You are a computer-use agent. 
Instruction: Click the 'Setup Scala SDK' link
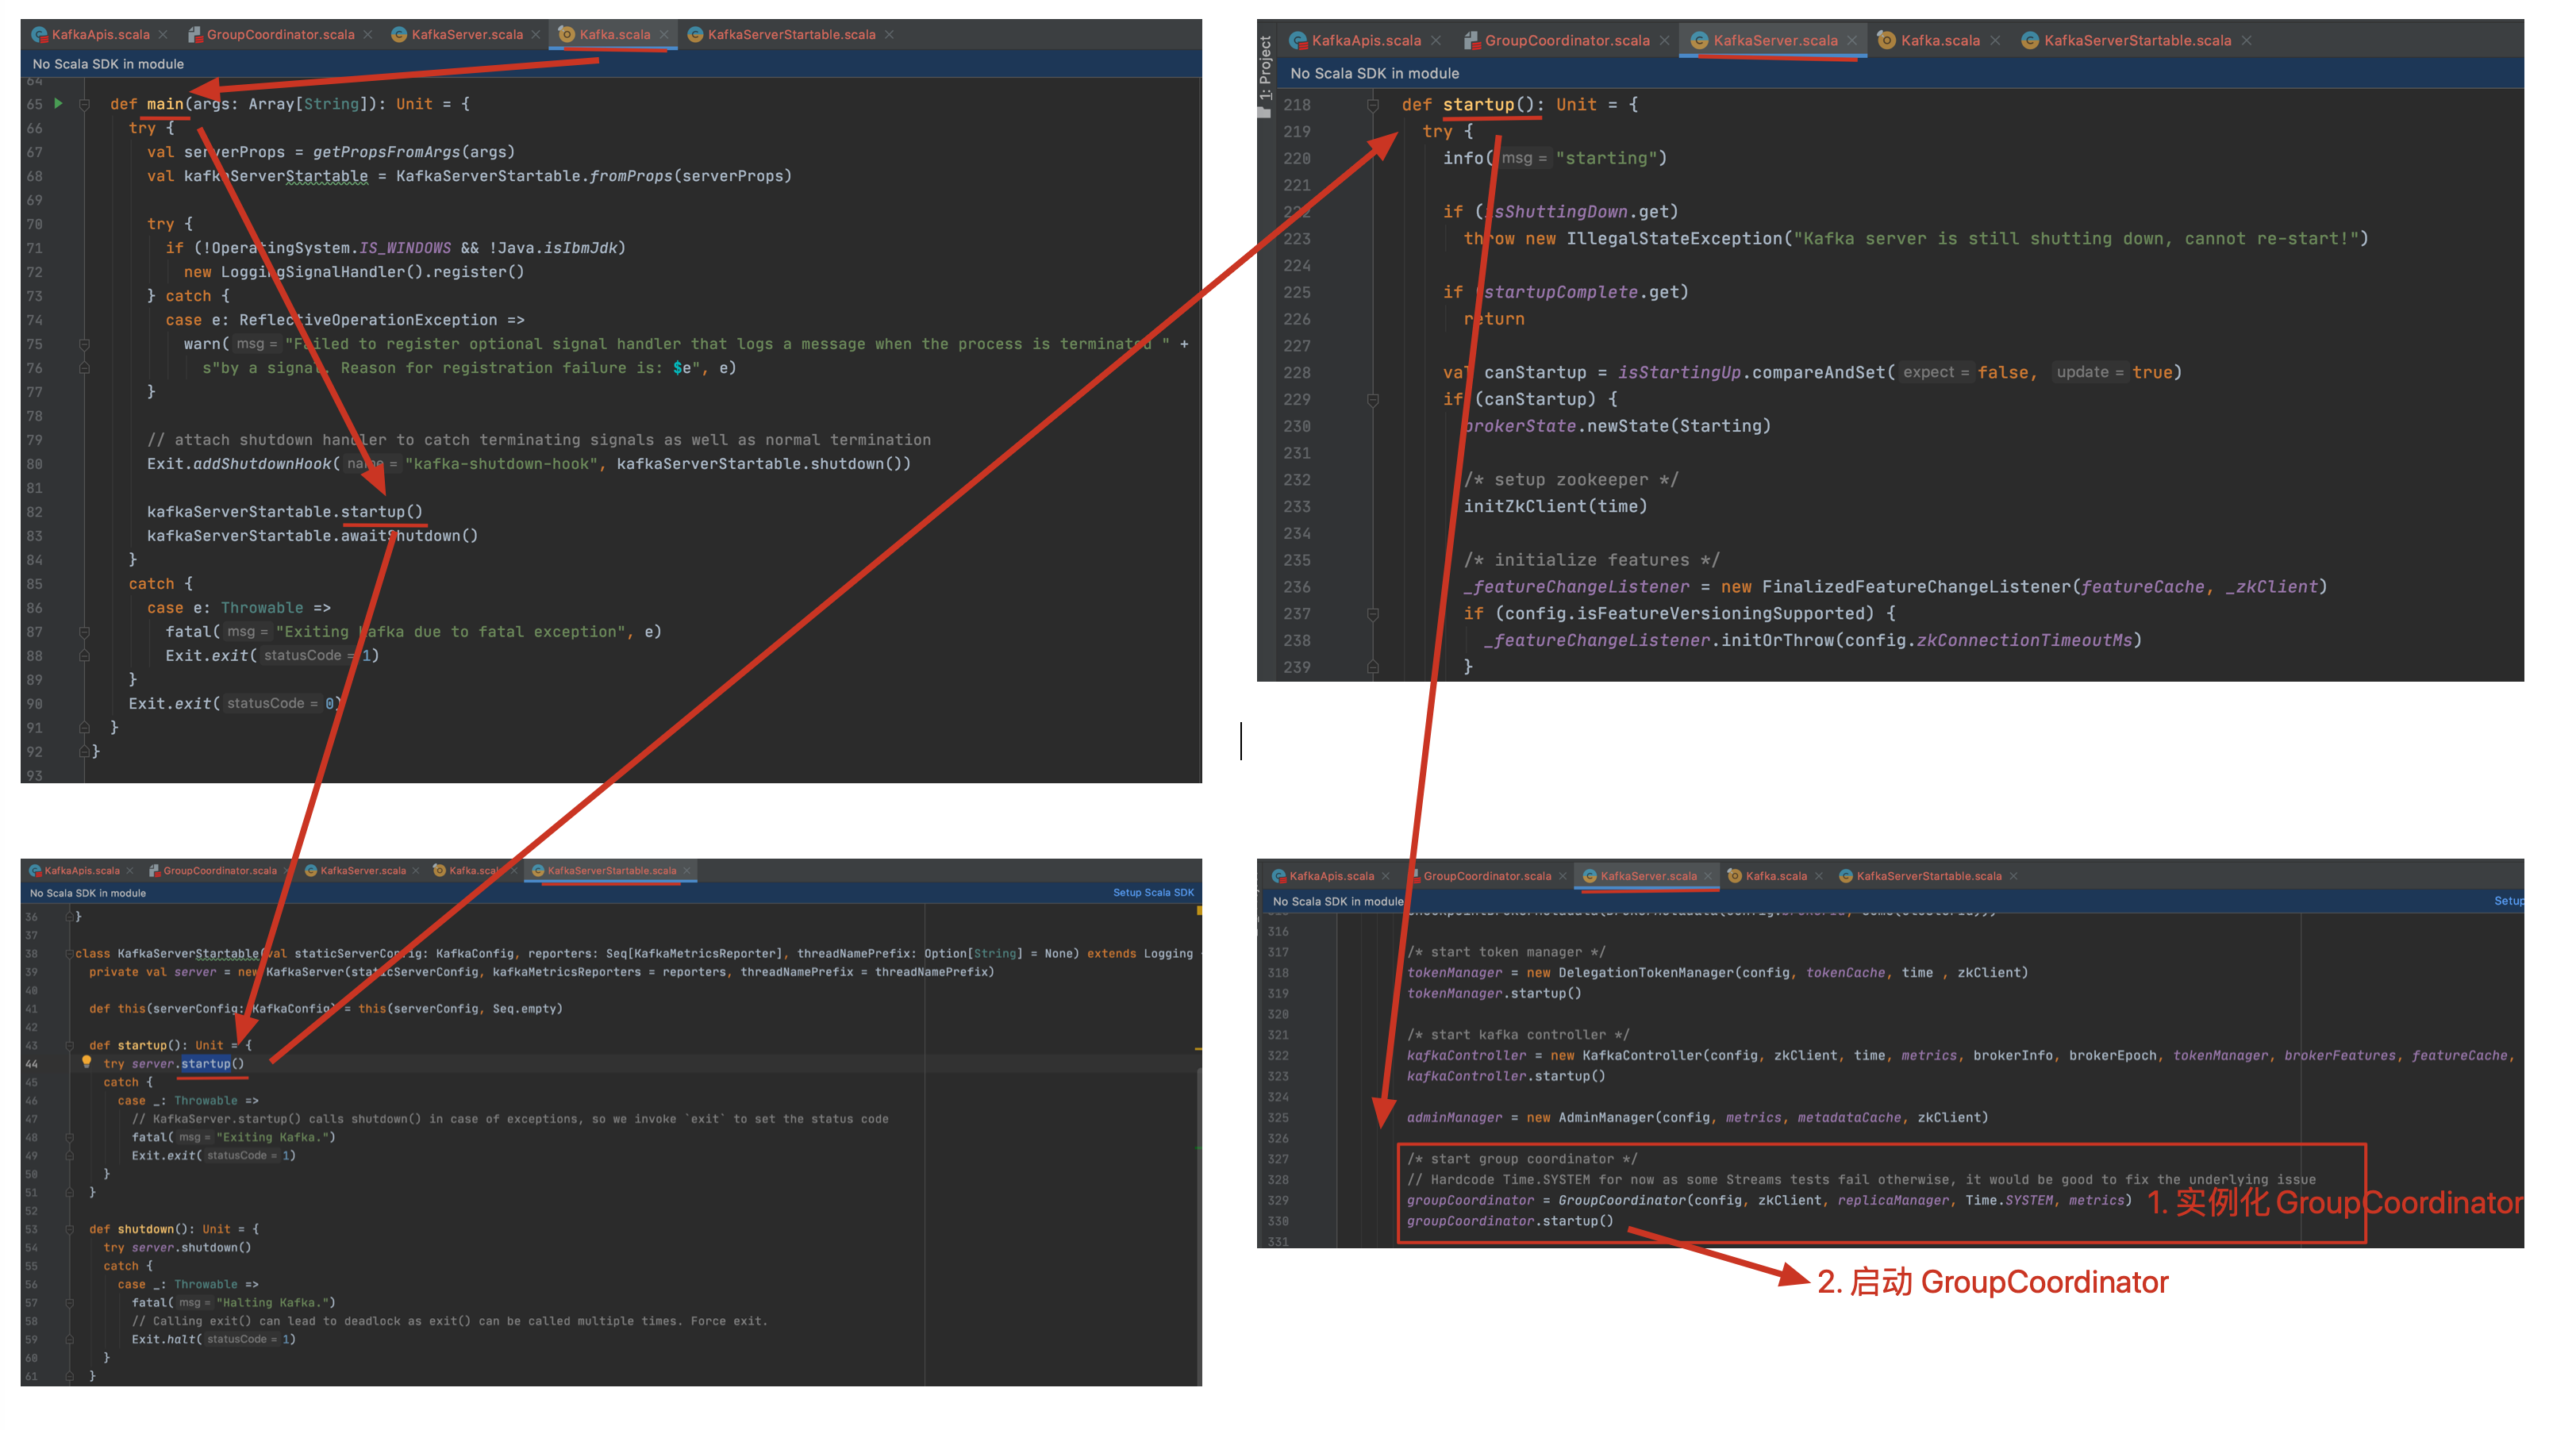(1153, 892)
